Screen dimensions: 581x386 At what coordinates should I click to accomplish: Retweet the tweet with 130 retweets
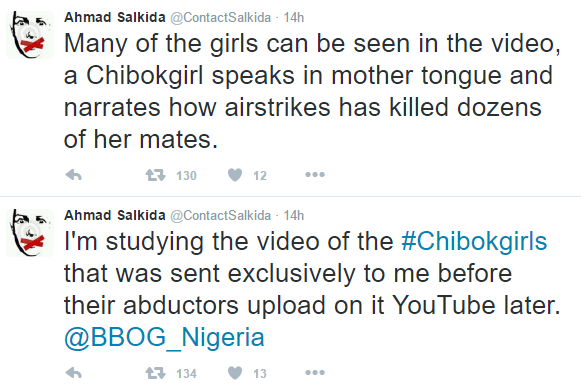pyautogui.click(x=155, y=174)
